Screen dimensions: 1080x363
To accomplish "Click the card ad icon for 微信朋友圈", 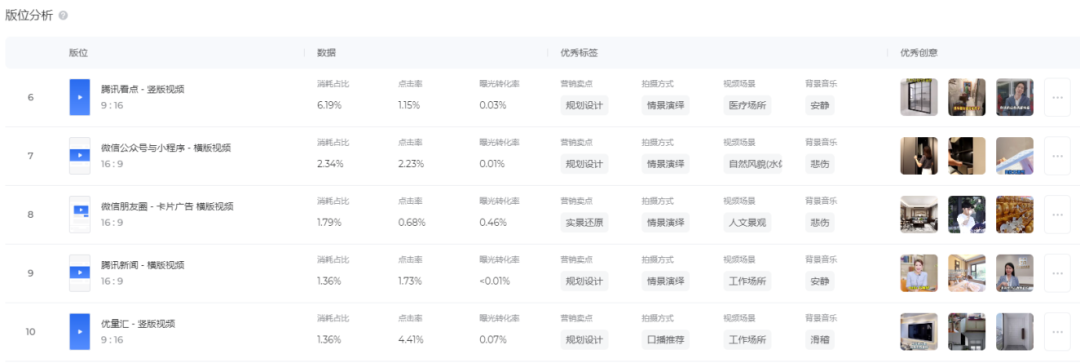I will 80,214.
